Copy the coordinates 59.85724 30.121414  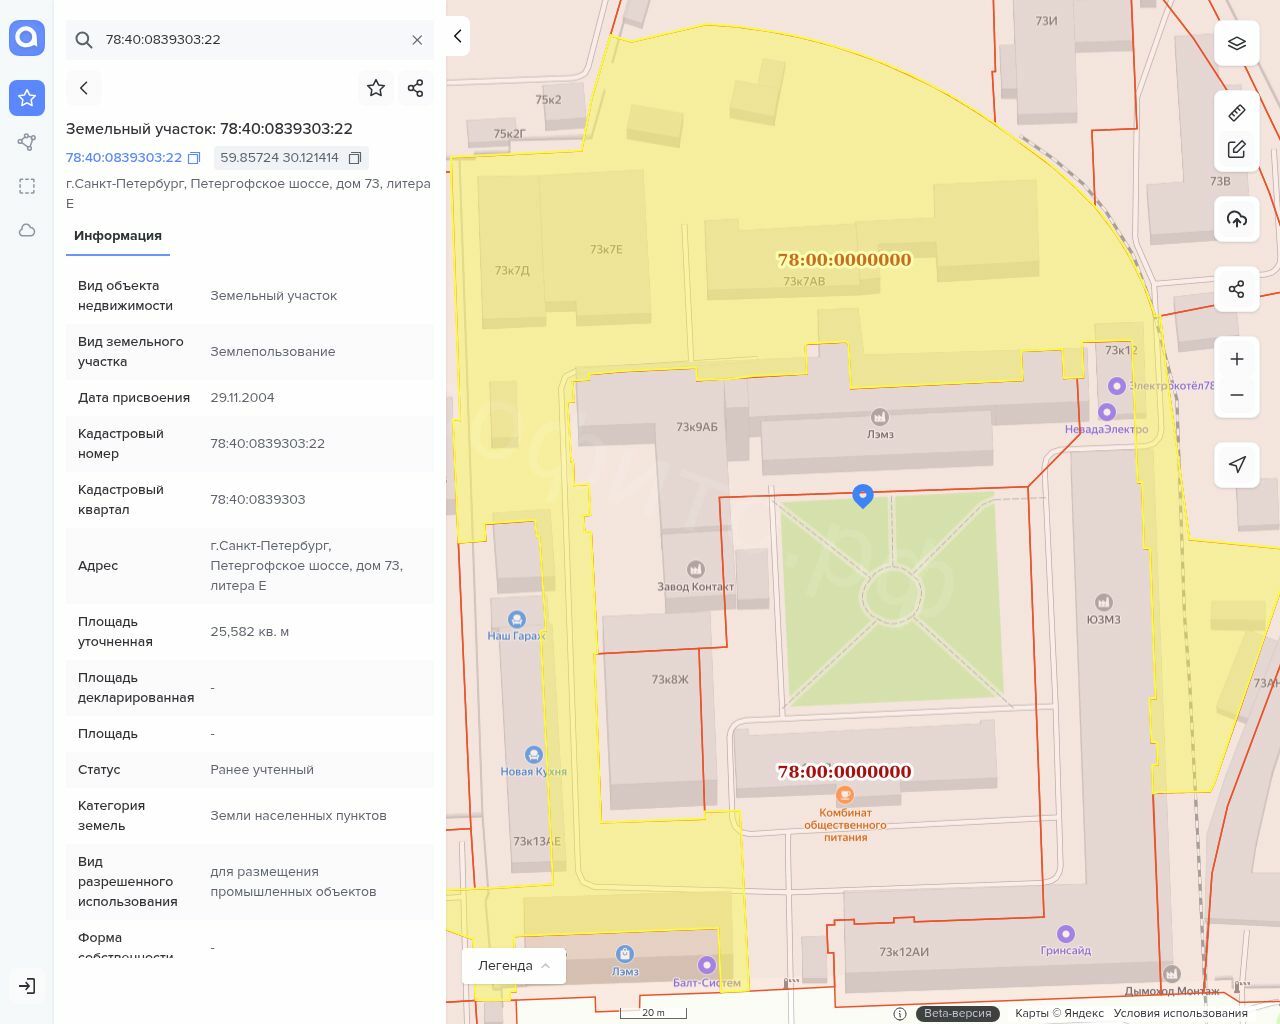coord(354,158)
